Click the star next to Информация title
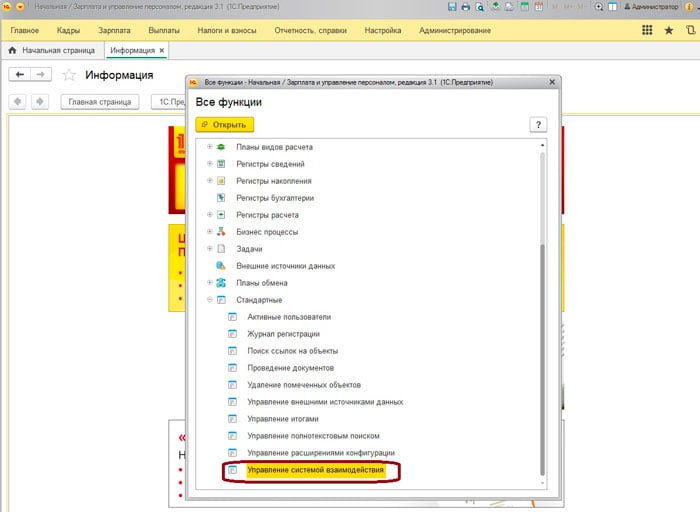 pos(69,75)
